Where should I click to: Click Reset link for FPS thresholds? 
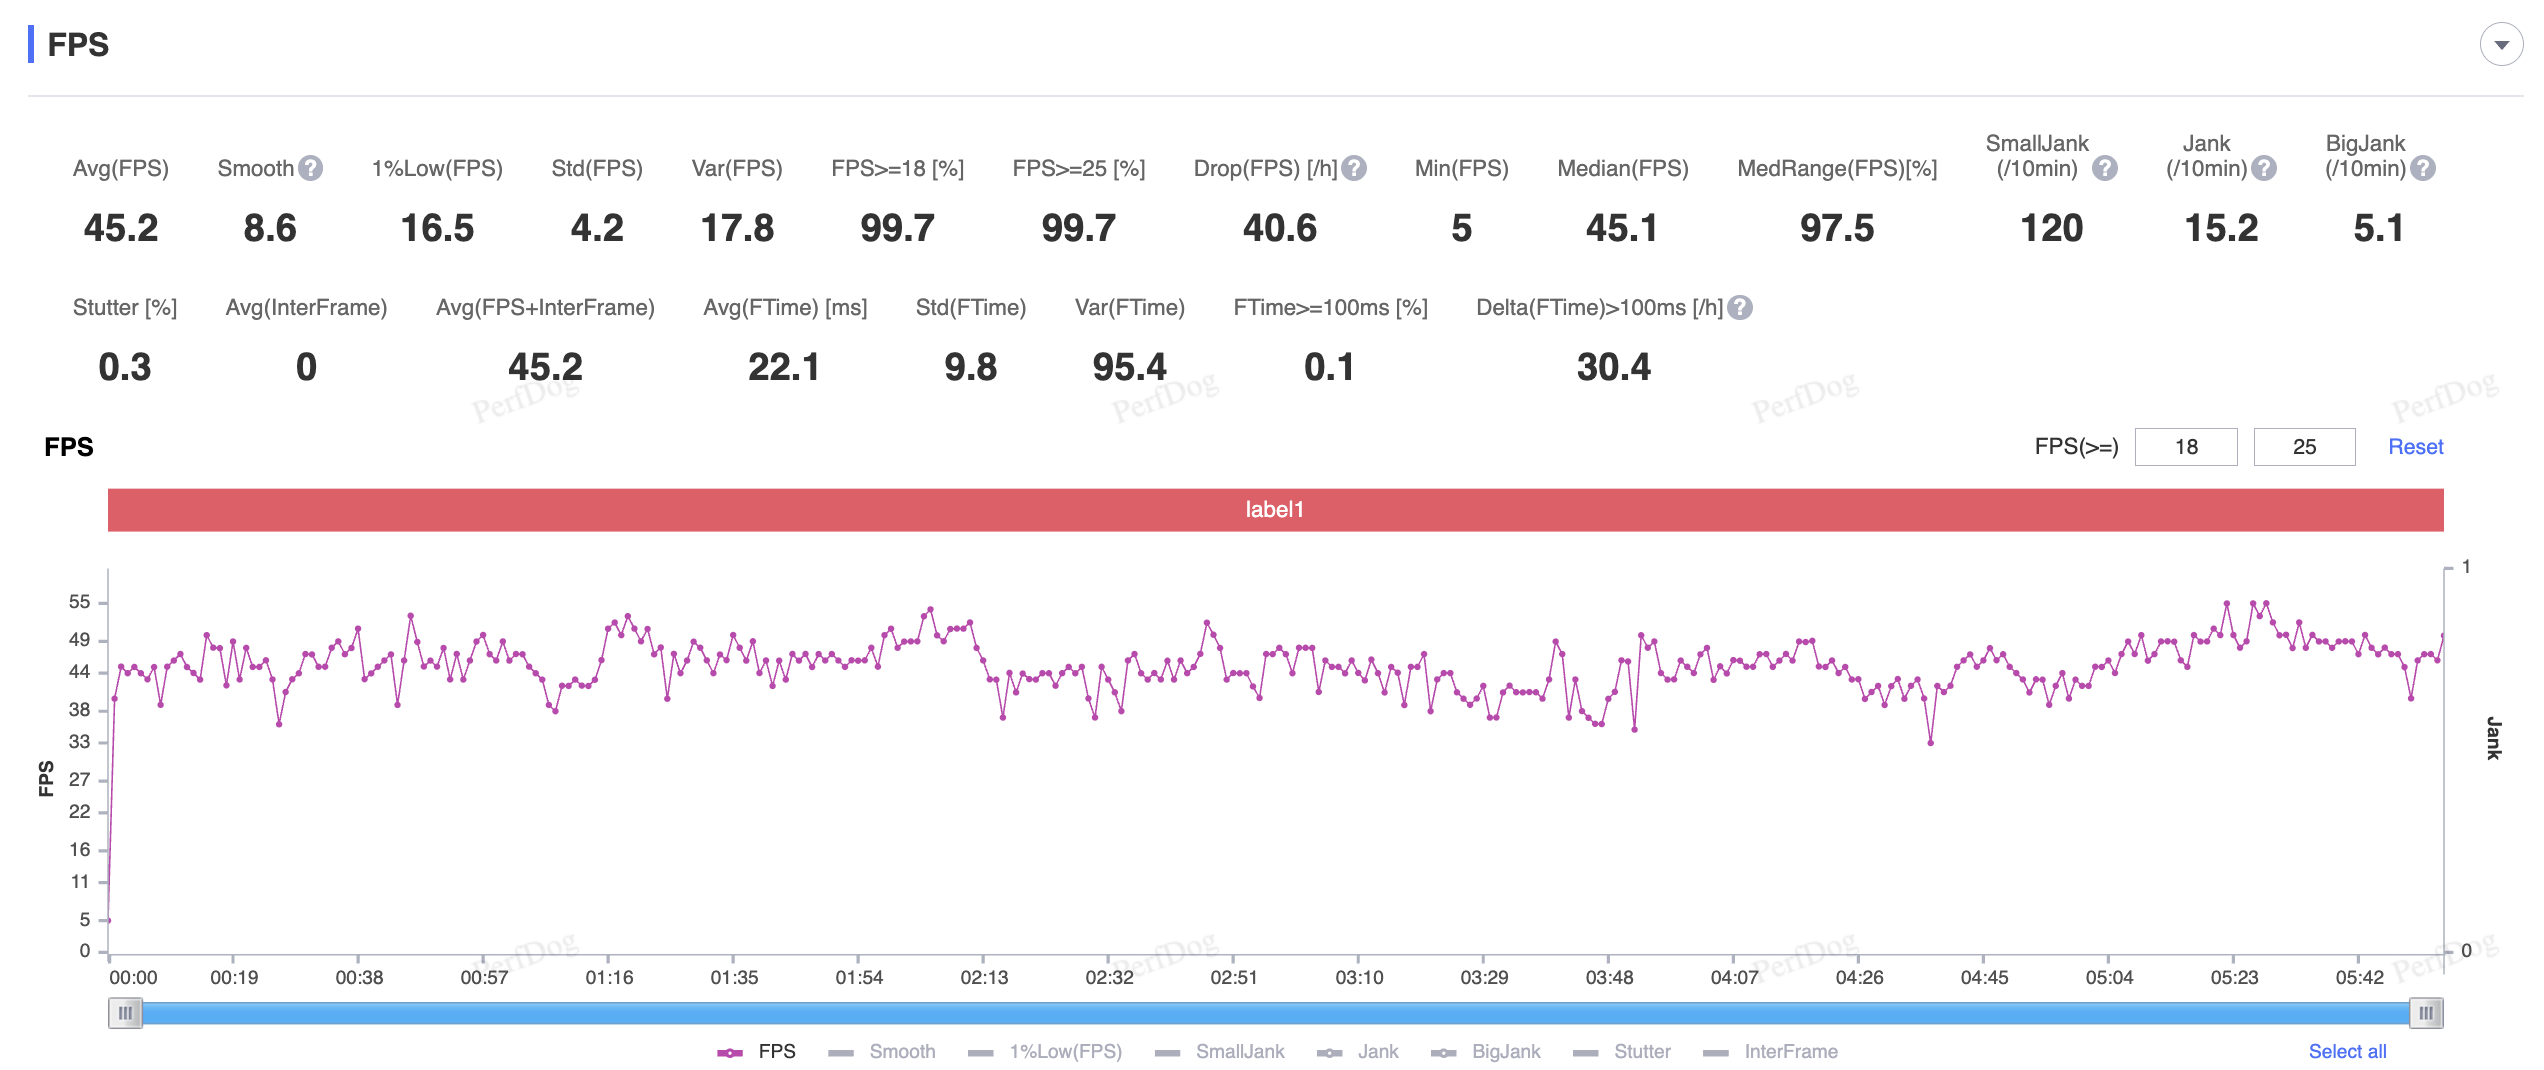(2415, 447)
